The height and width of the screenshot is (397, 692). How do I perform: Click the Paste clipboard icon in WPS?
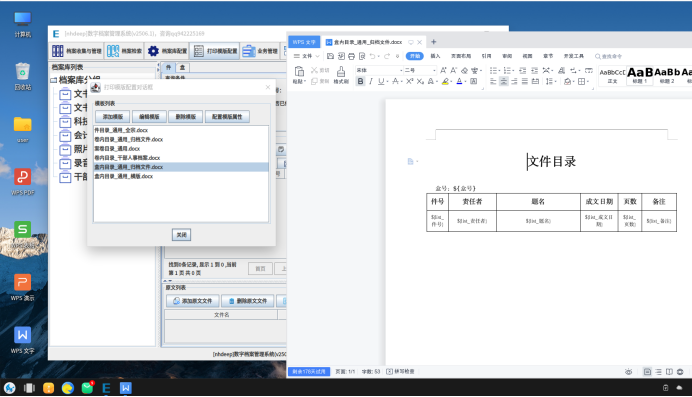[299, 71]
